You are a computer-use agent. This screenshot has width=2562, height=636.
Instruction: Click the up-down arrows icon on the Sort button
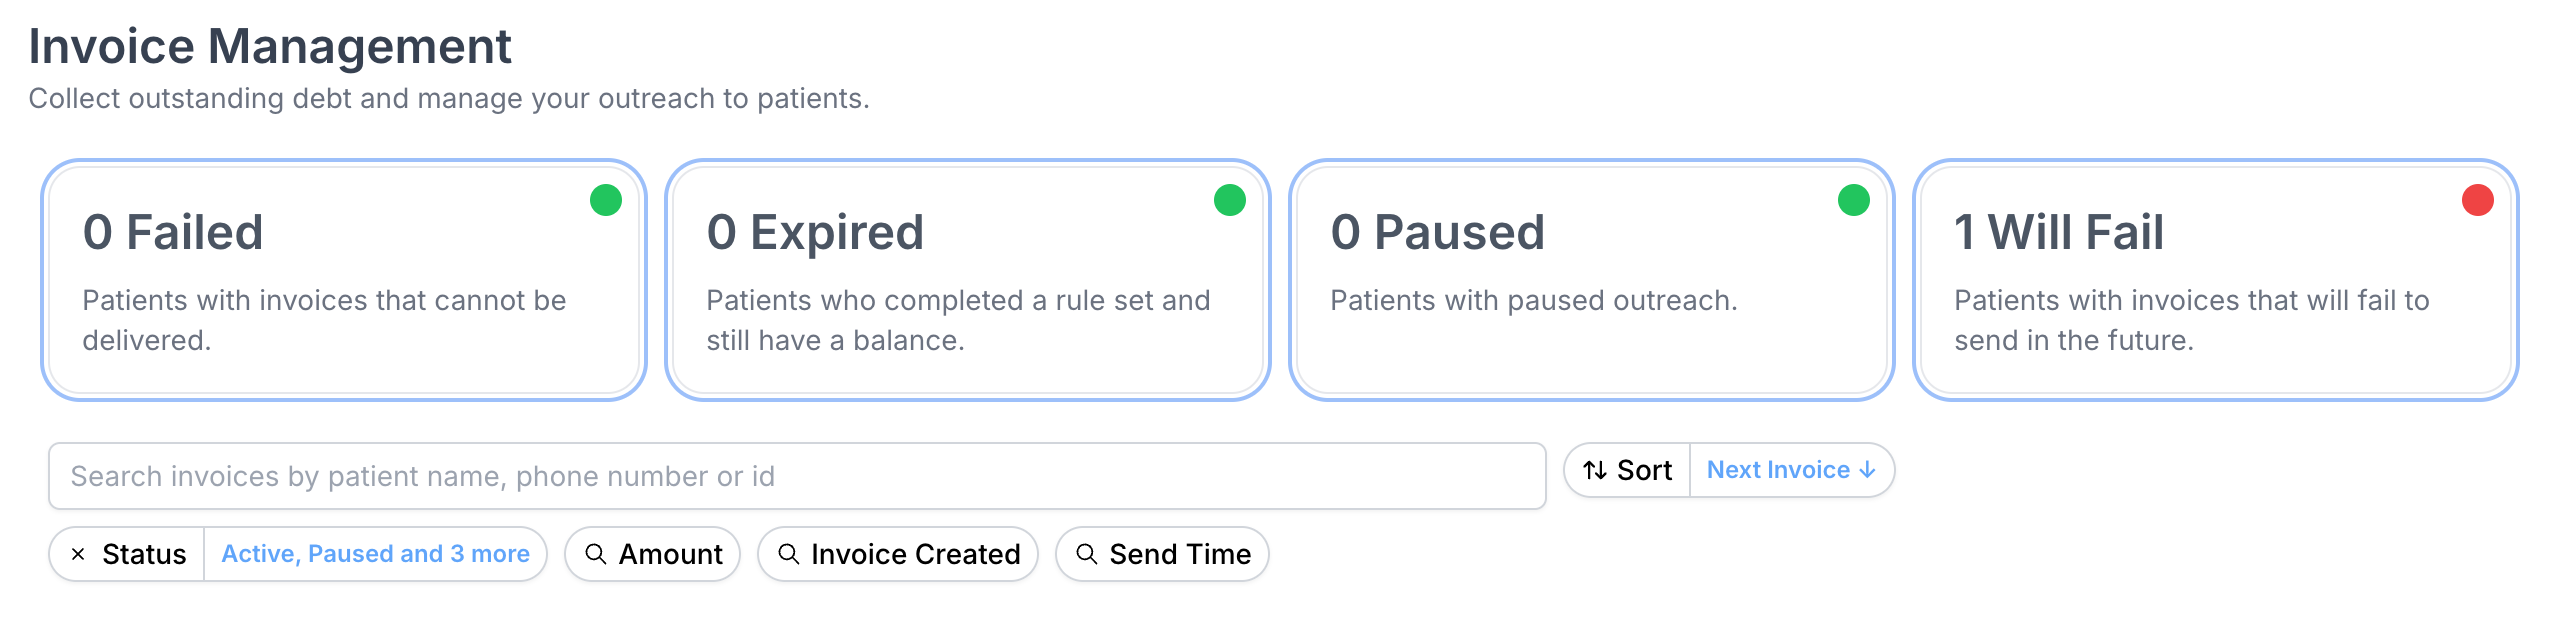[x=1598, y=469]
